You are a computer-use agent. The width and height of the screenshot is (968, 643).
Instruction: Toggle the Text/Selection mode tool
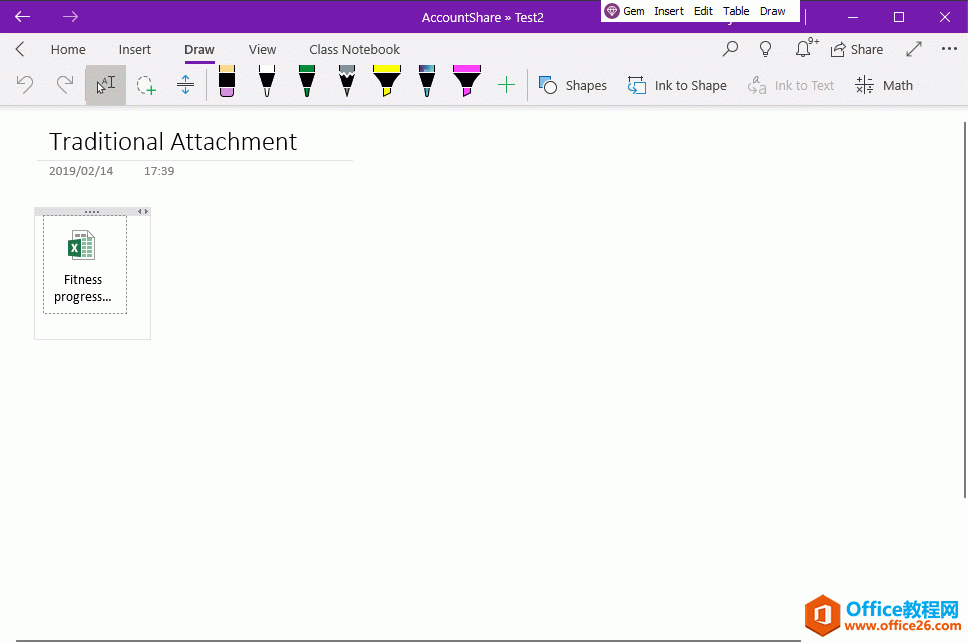tap(105, 85)
